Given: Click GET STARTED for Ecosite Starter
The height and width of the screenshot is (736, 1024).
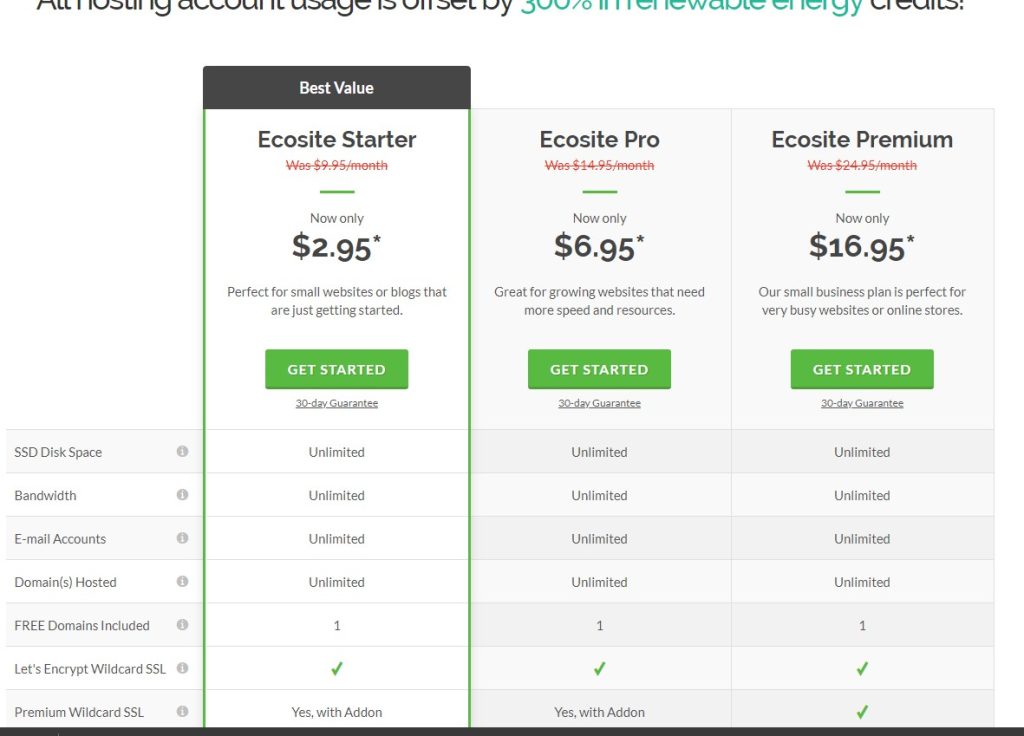Looking at the screenshot, I should (336, 369).
